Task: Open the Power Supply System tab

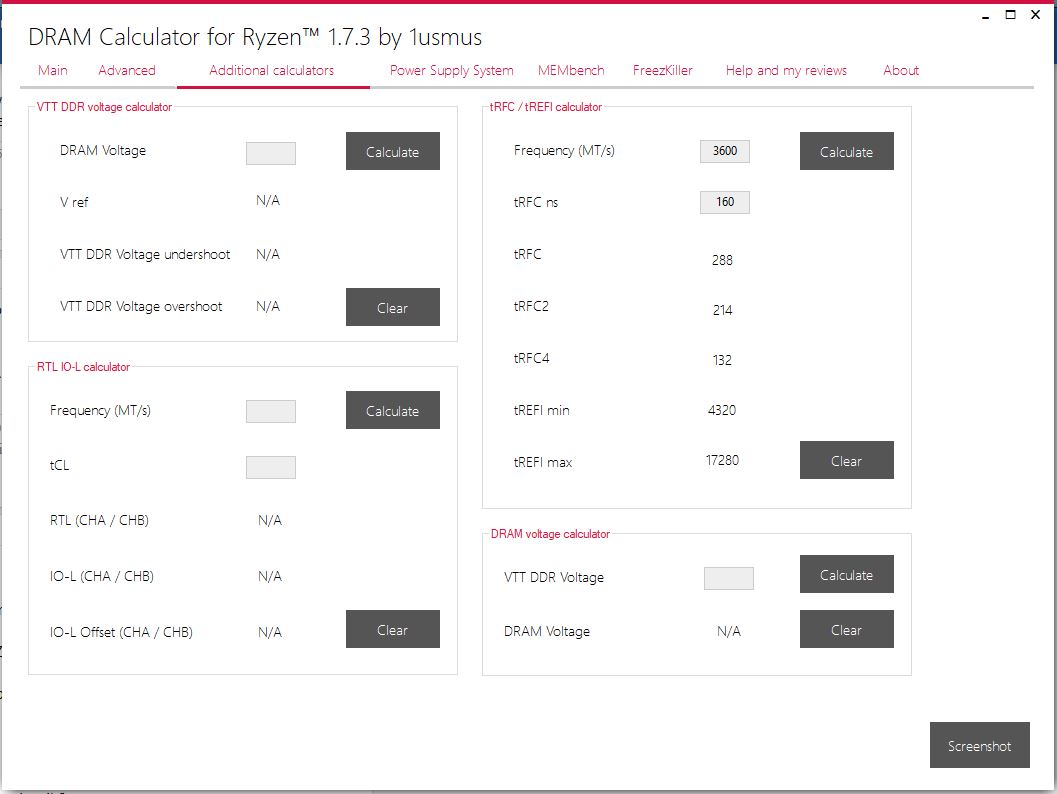Action: pos(452,70)
